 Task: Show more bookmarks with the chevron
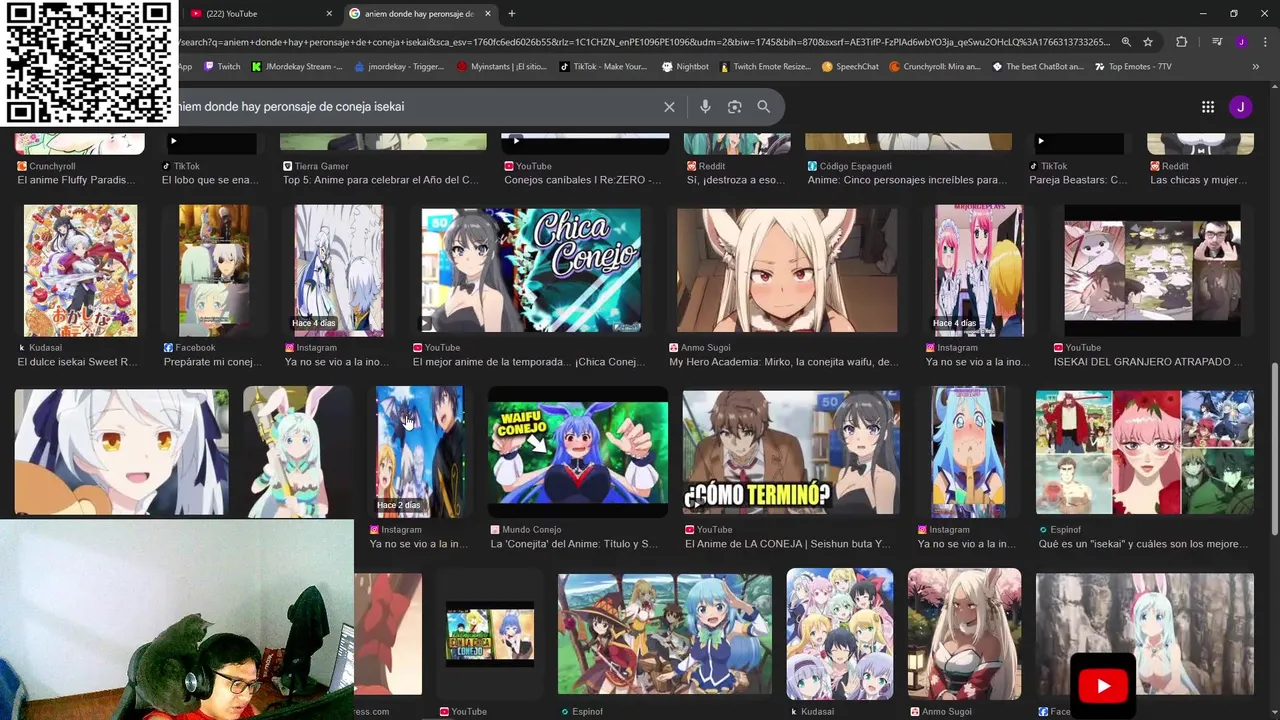point(1256,67)
